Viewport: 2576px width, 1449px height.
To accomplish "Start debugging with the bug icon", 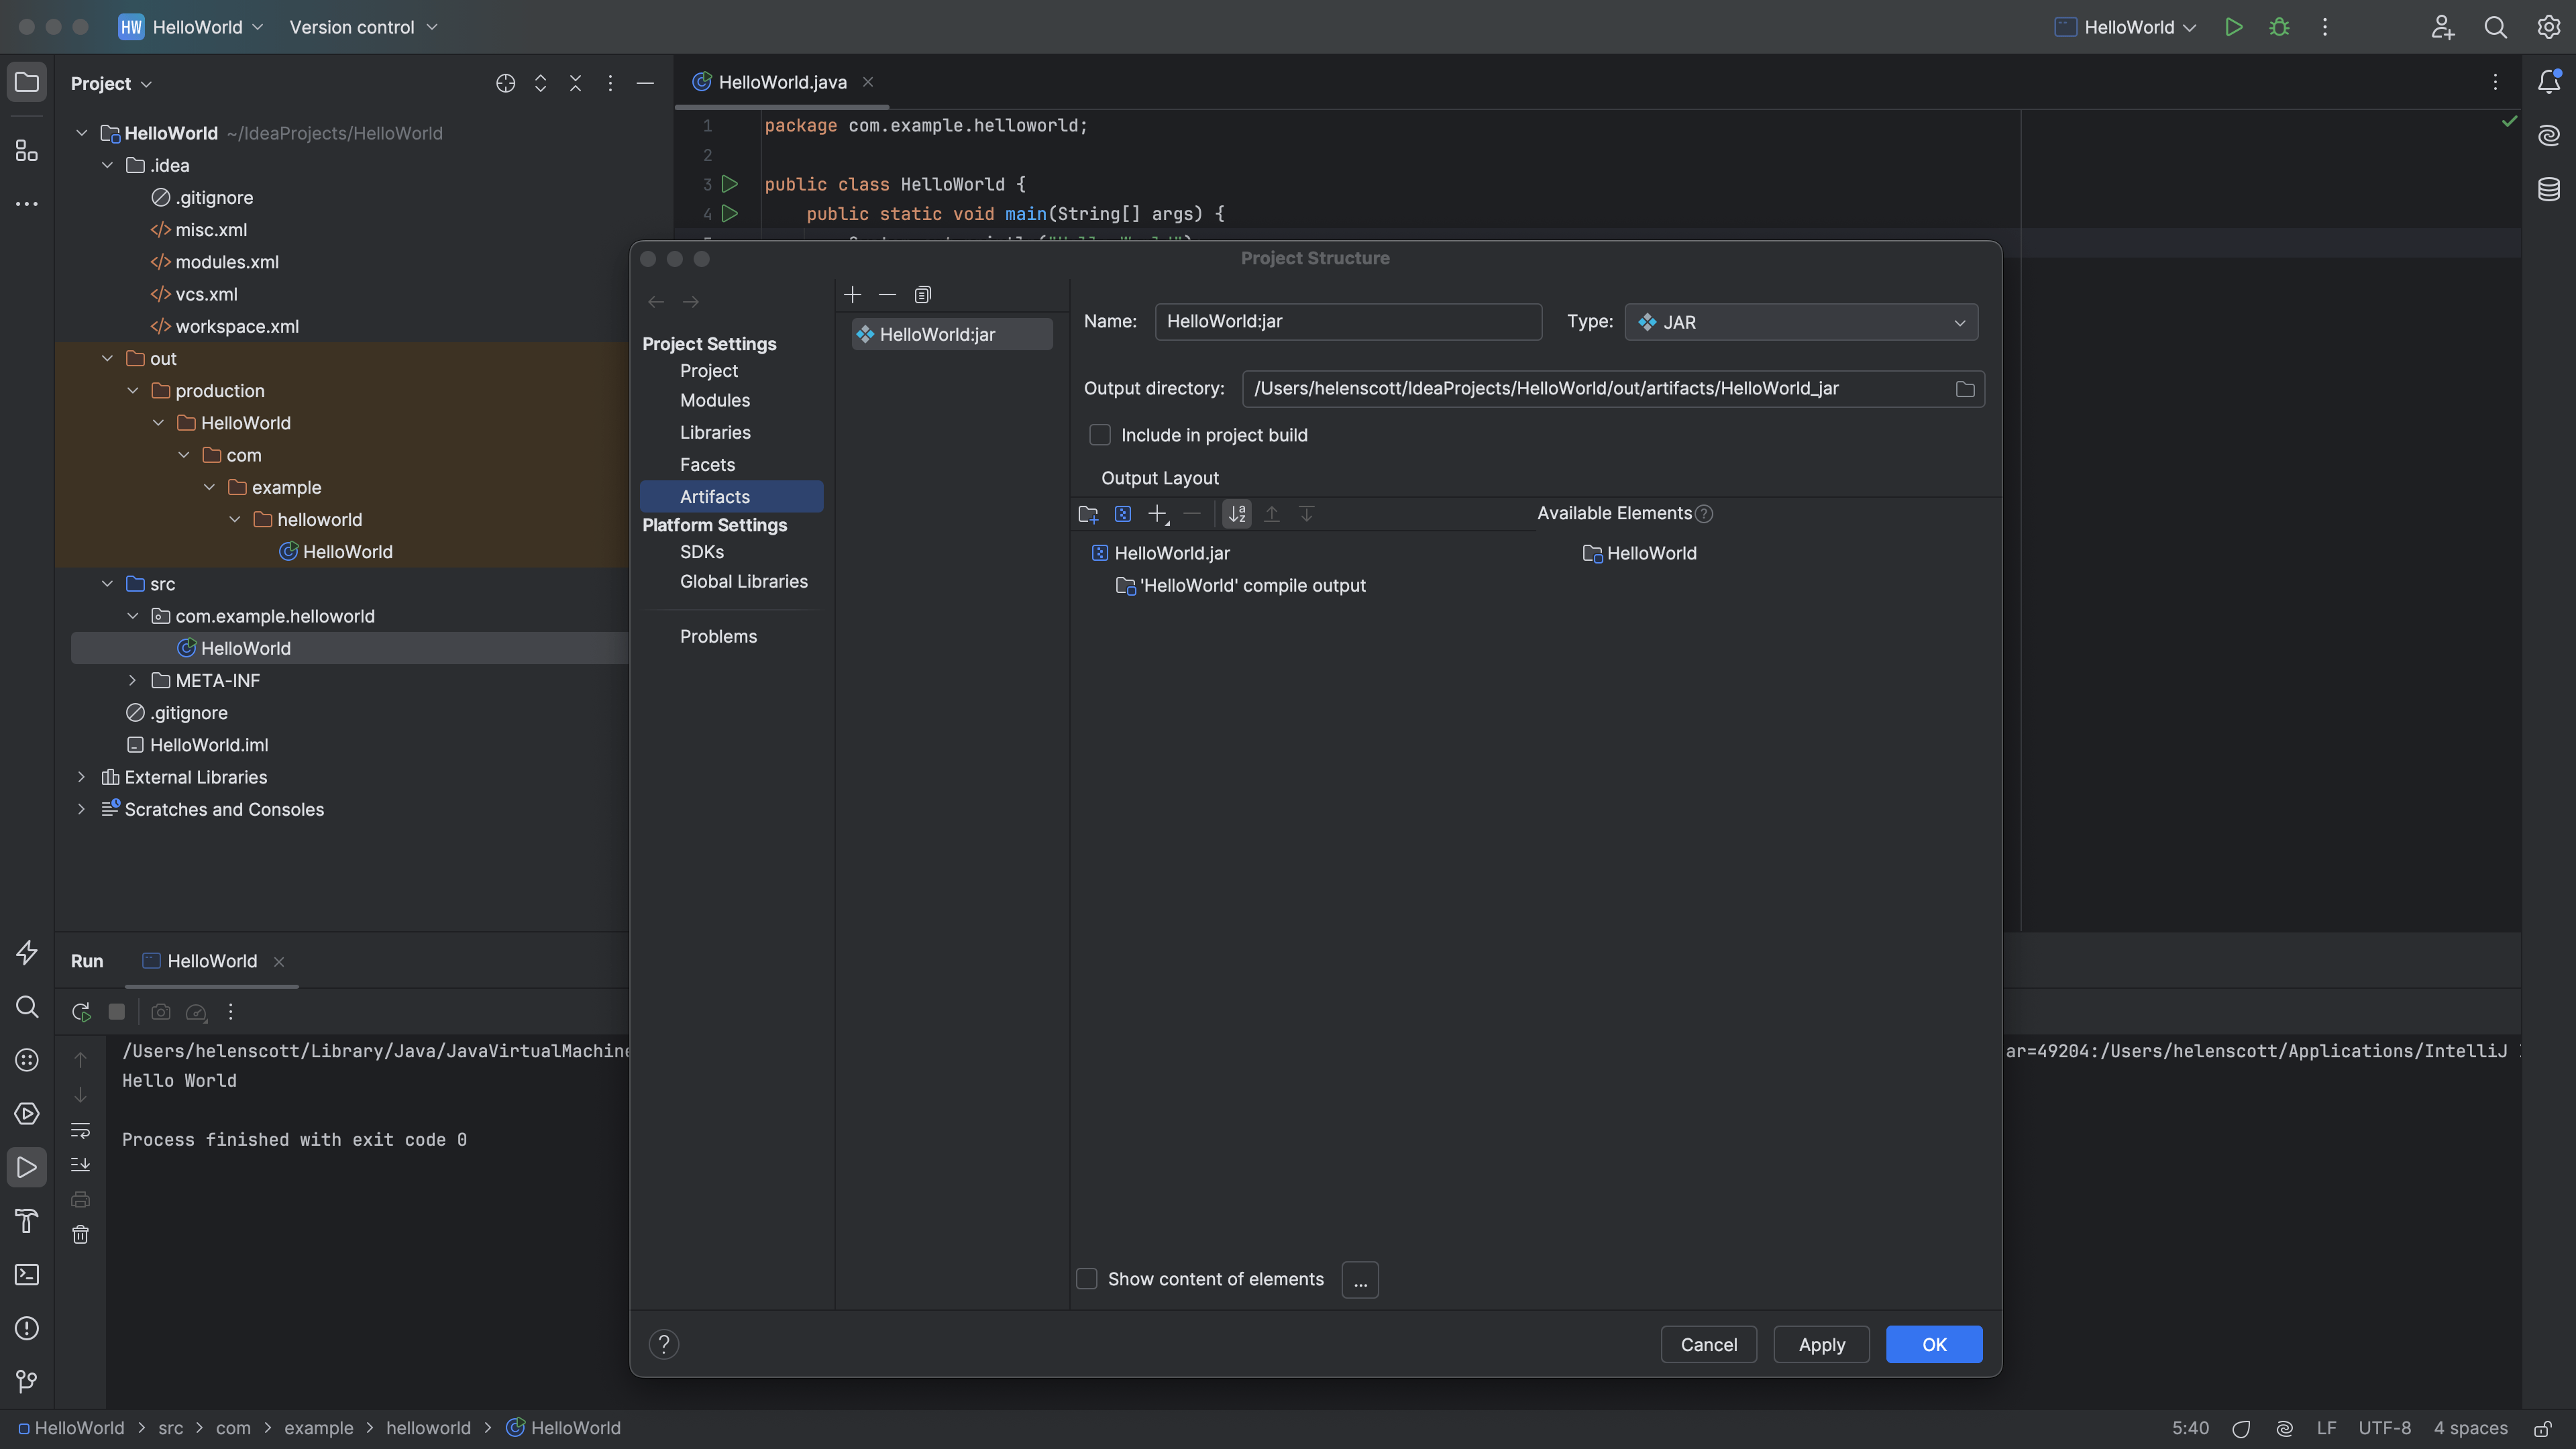I will (x=2280, y=27).
